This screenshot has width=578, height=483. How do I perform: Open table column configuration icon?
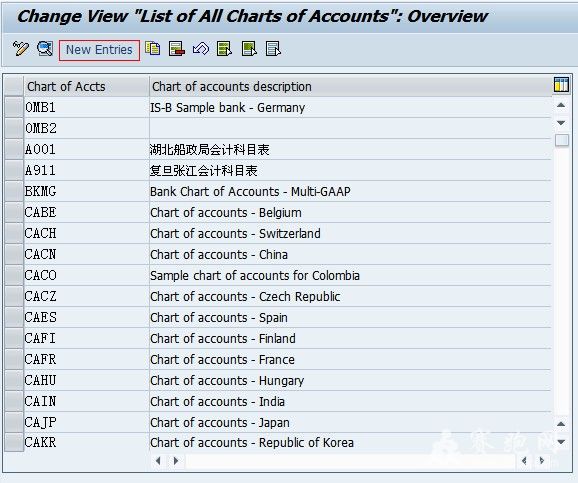561,84
